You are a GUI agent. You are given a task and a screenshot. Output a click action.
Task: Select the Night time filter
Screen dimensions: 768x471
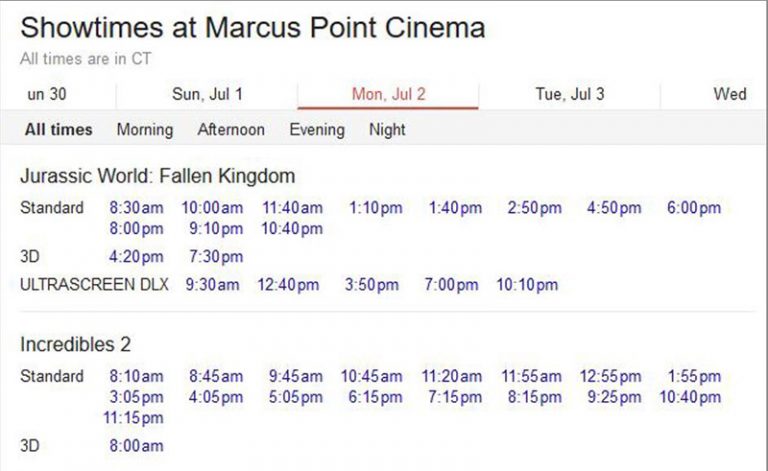coord(387,129)
